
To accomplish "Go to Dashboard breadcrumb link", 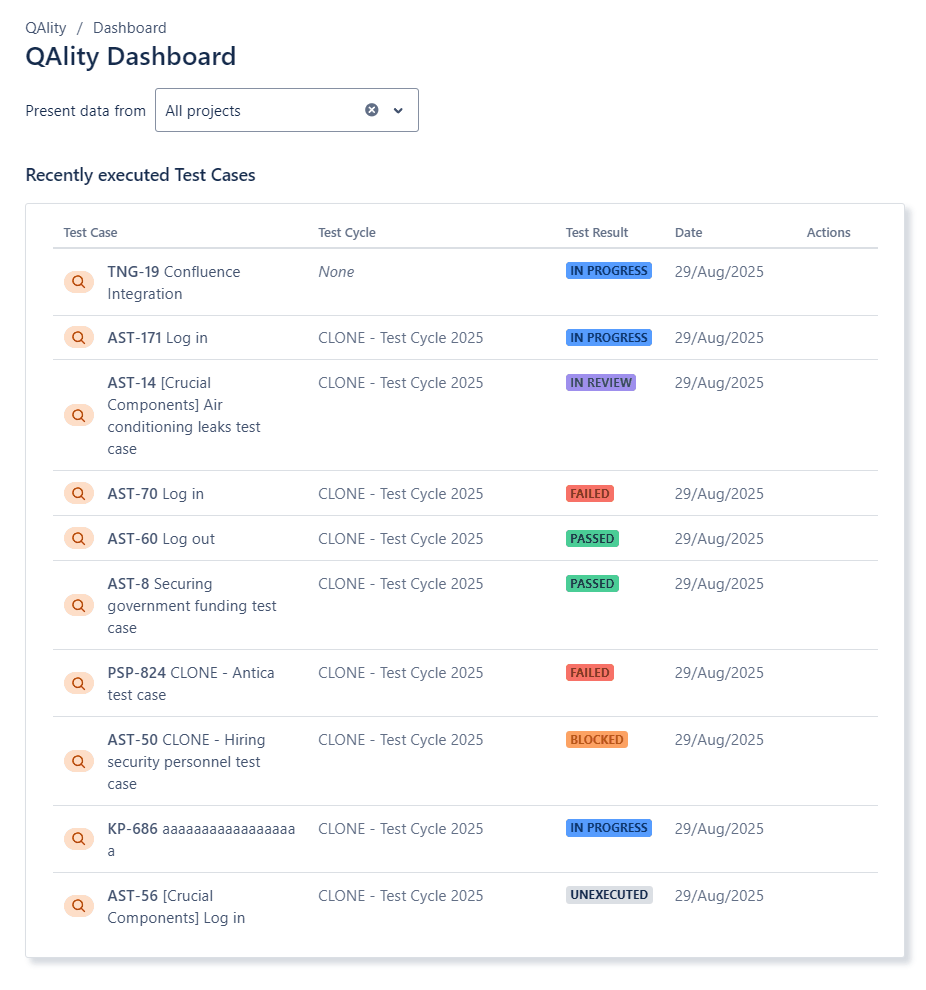I will pos(129,28).
